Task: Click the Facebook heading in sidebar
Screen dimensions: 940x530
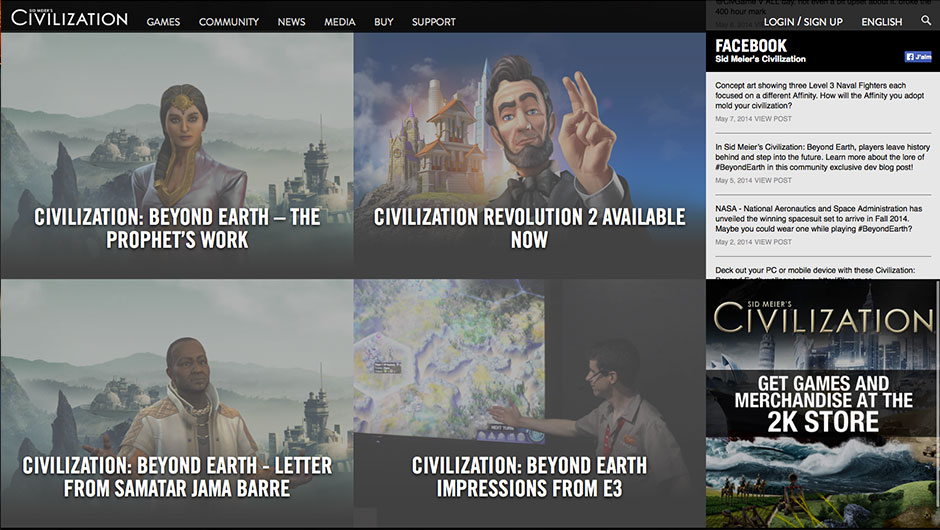Action: point(751,46)
